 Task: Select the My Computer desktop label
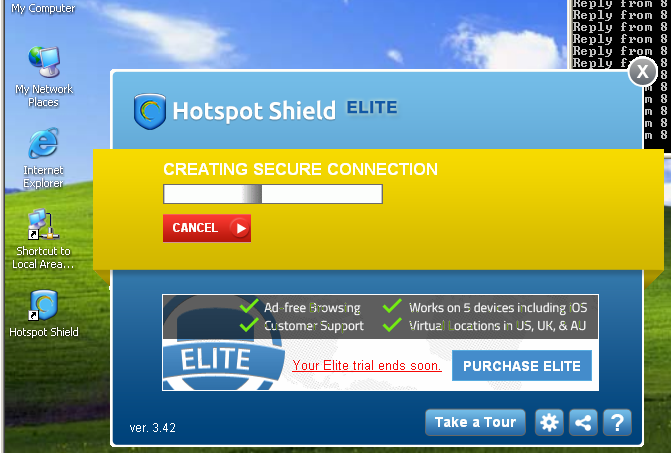click(x=43, y=8)
